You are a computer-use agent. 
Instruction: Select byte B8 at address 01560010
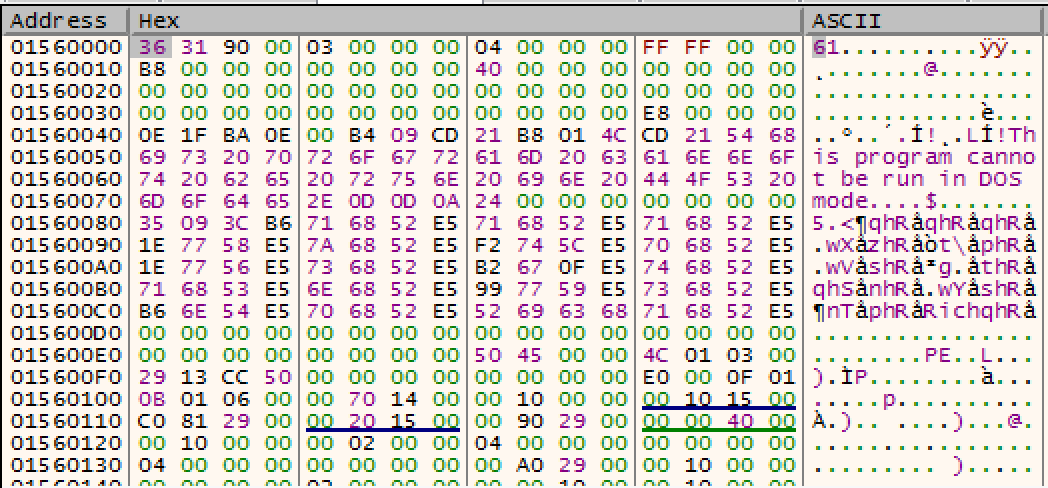click(x=146, y=69)
